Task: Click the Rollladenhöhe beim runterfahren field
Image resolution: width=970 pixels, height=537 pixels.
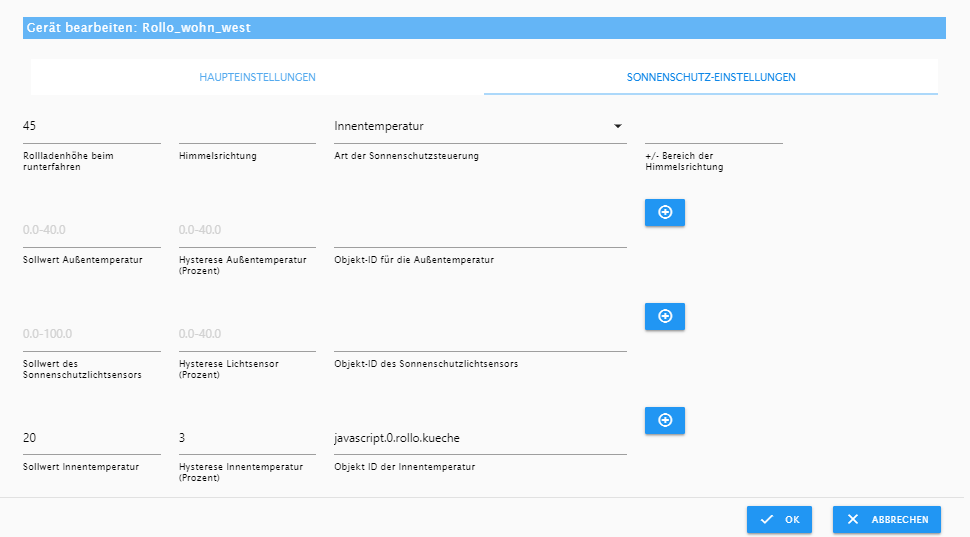Action: pyautogui.click(x=92, y=126)
